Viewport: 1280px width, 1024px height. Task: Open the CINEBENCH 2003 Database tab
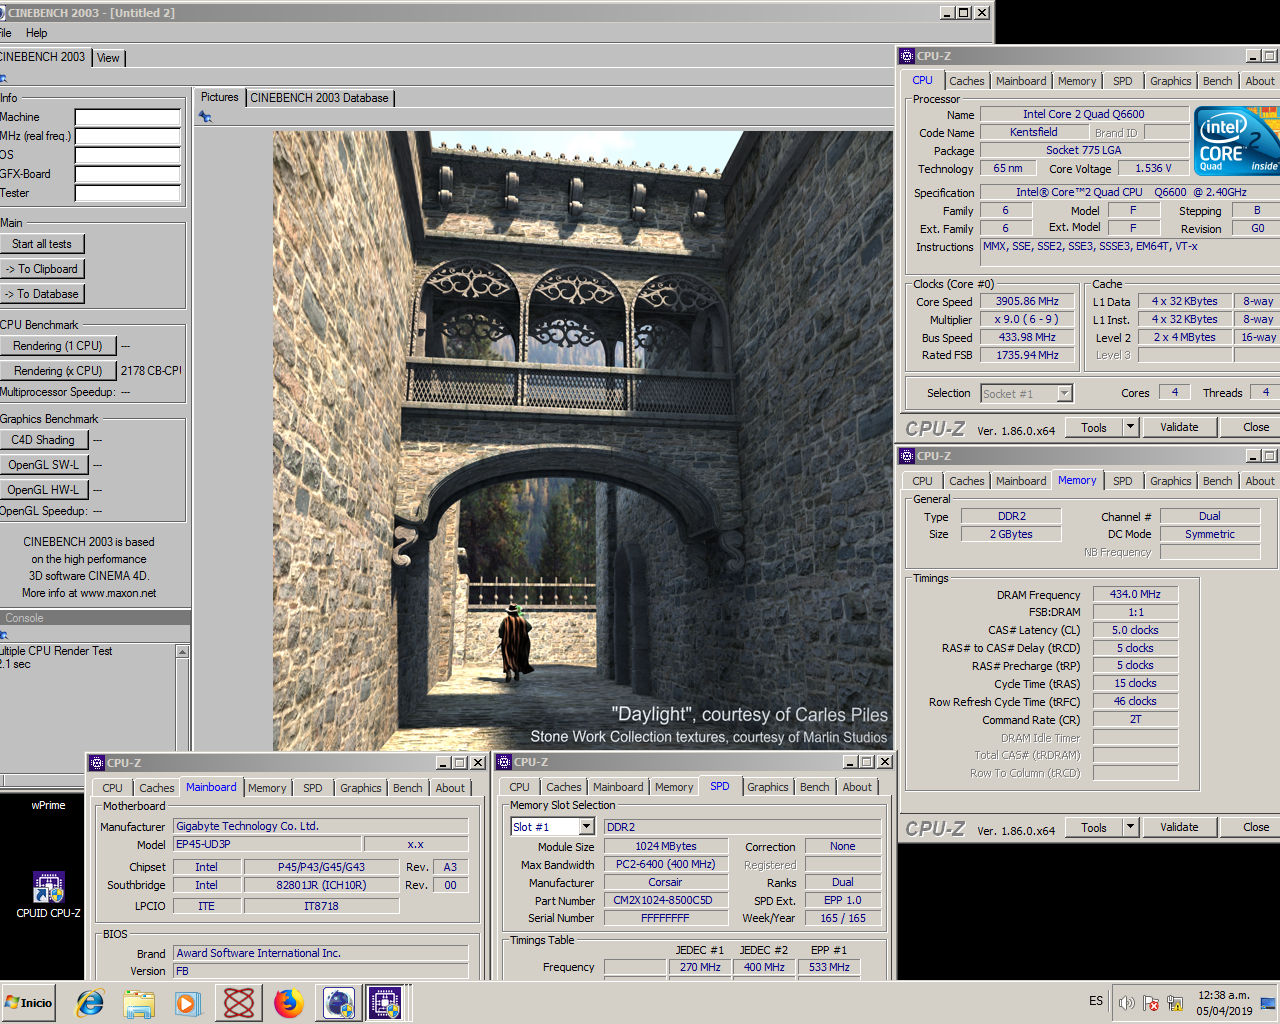(319, 98)
